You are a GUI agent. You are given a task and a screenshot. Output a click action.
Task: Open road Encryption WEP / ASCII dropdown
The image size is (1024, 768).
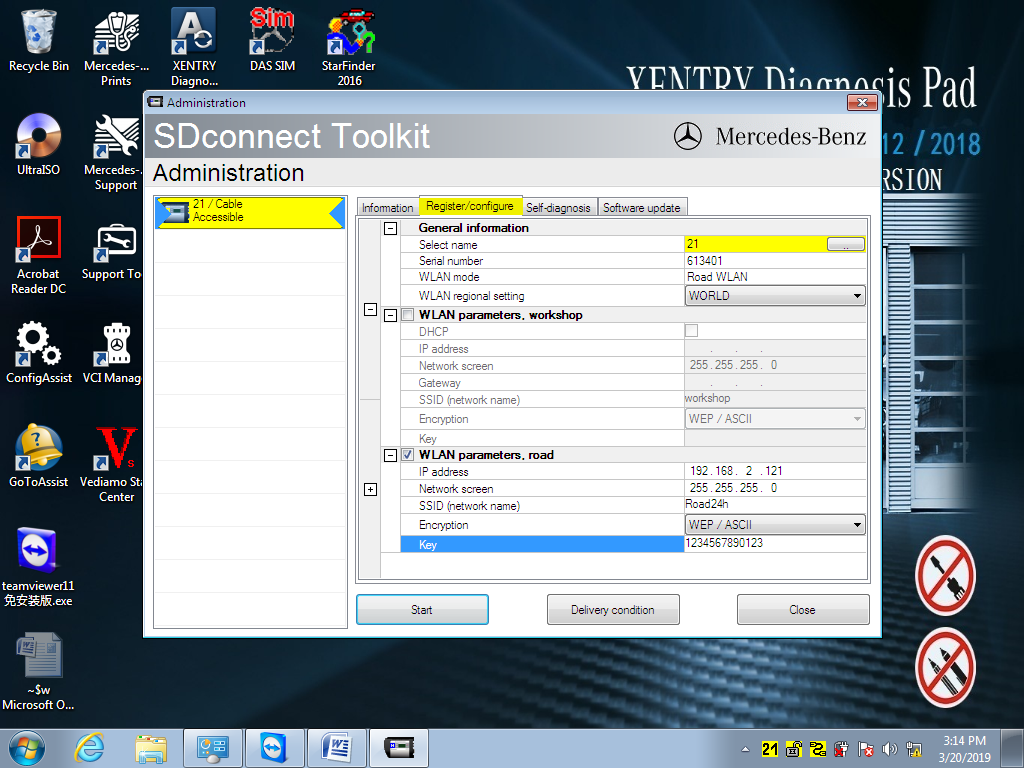tap(775, 525)
